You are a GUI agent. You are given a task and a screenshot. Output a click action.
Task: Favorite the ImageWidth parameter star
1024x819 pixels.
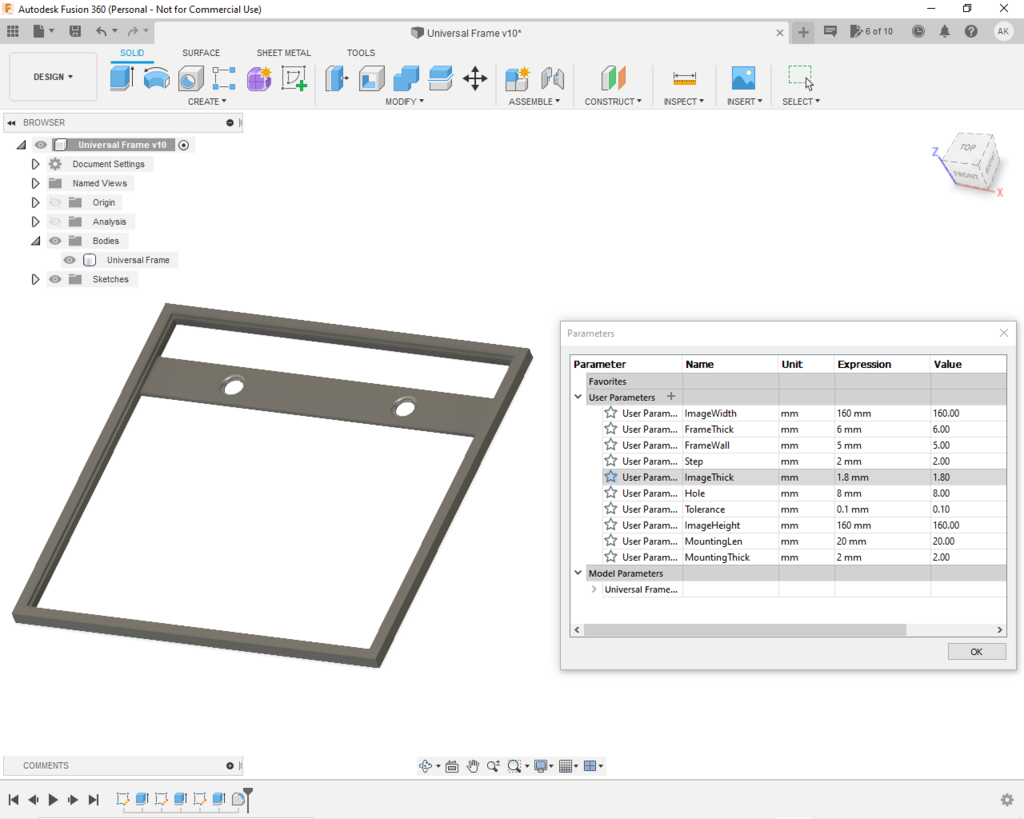[x=610, y=413]
